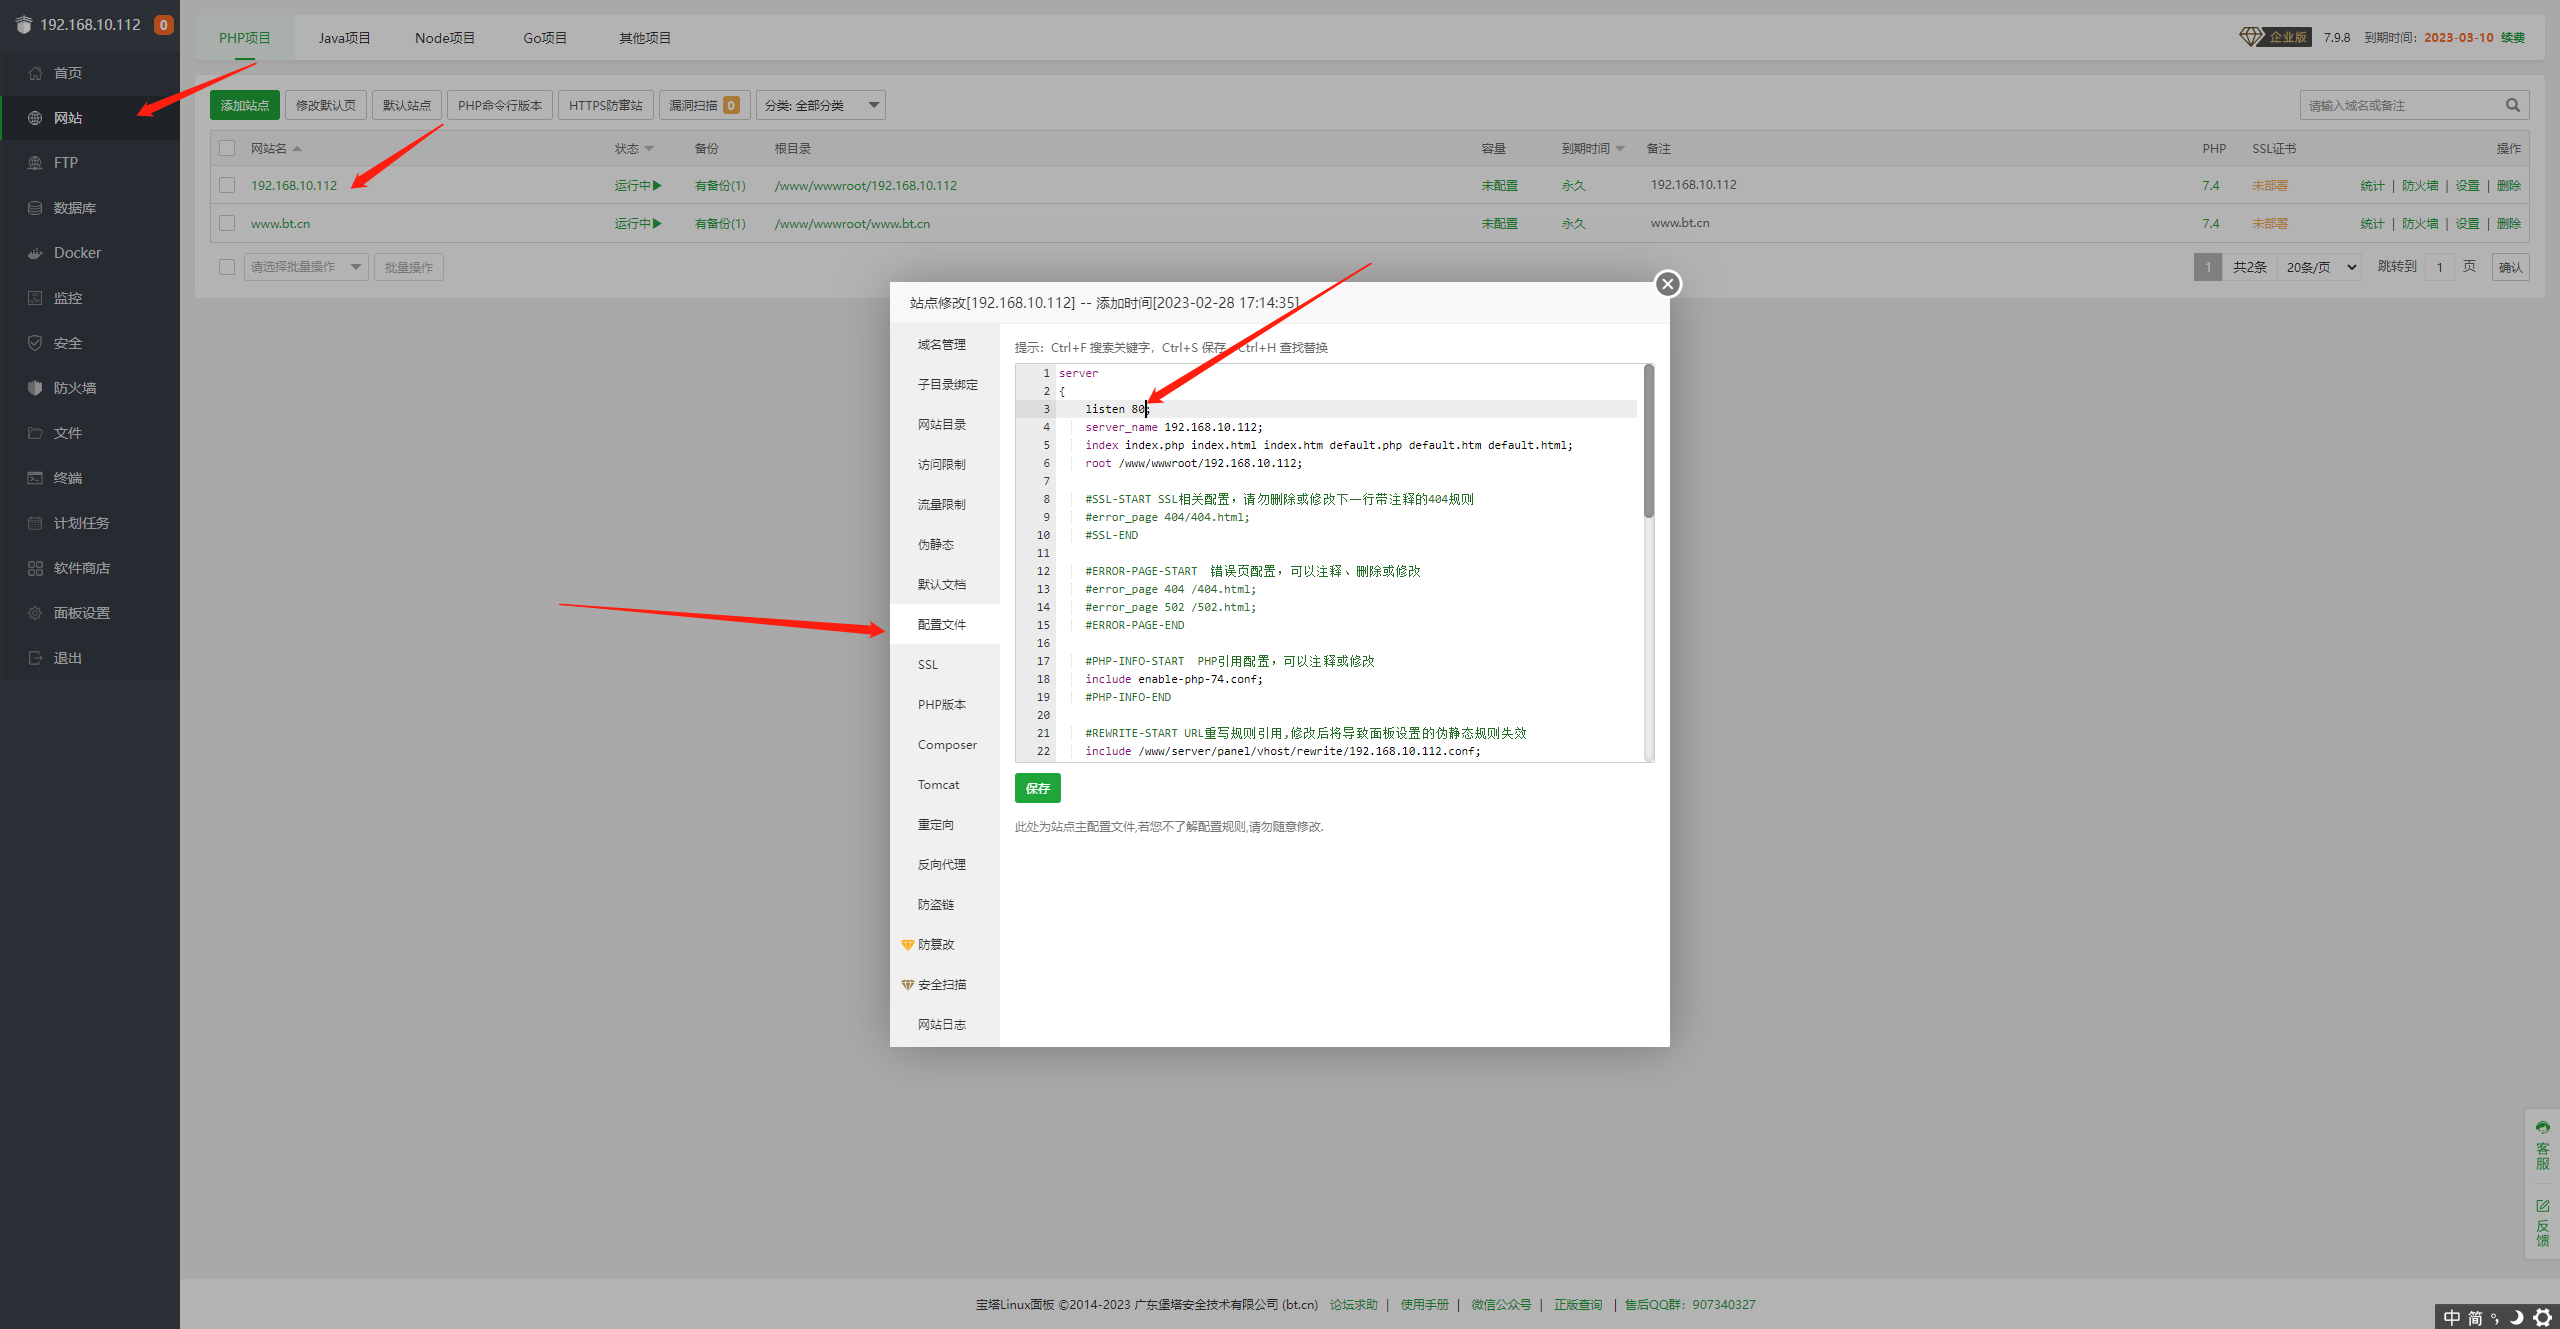Click the green 保存 button

coord(1038,788)
